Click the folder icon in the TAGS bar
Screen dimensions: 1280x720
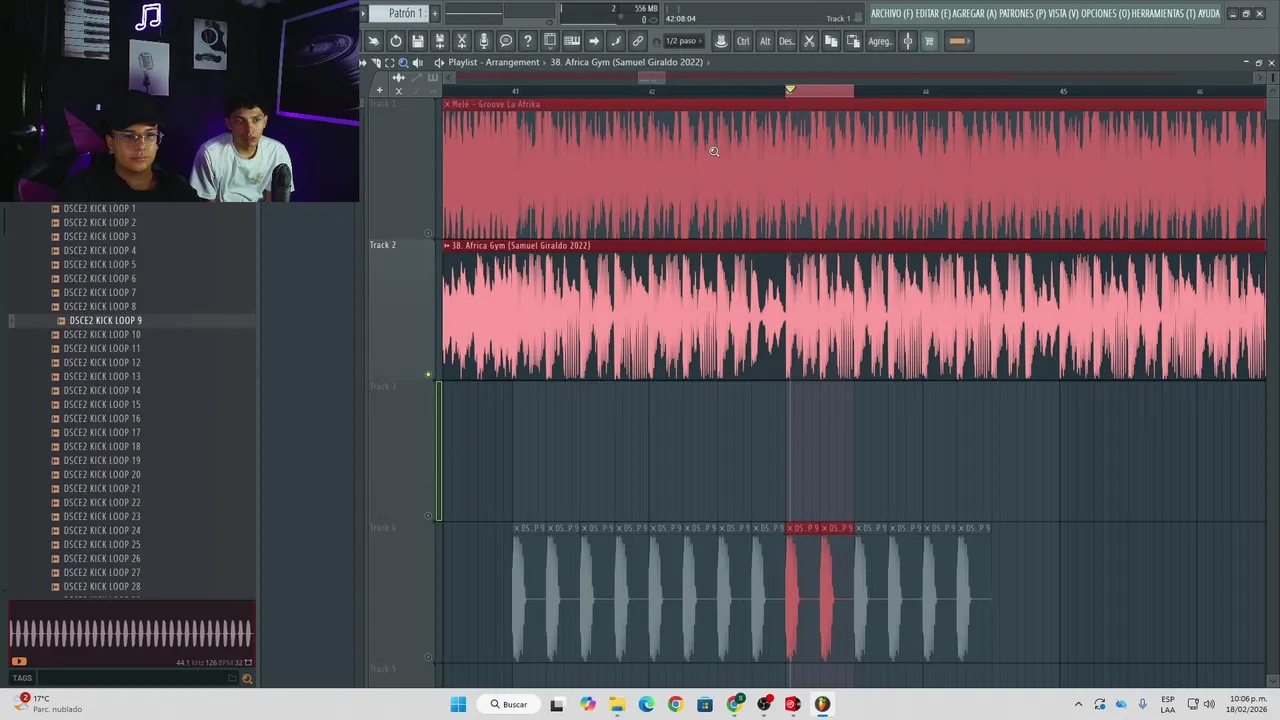coord(232,678)
